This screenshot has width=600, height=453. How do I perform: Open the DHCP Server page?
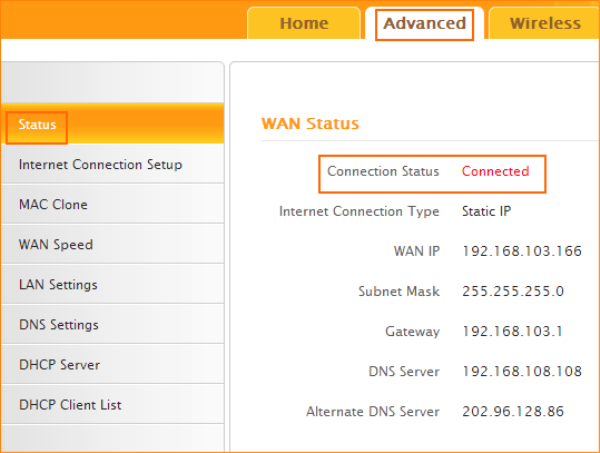[59, 364]
